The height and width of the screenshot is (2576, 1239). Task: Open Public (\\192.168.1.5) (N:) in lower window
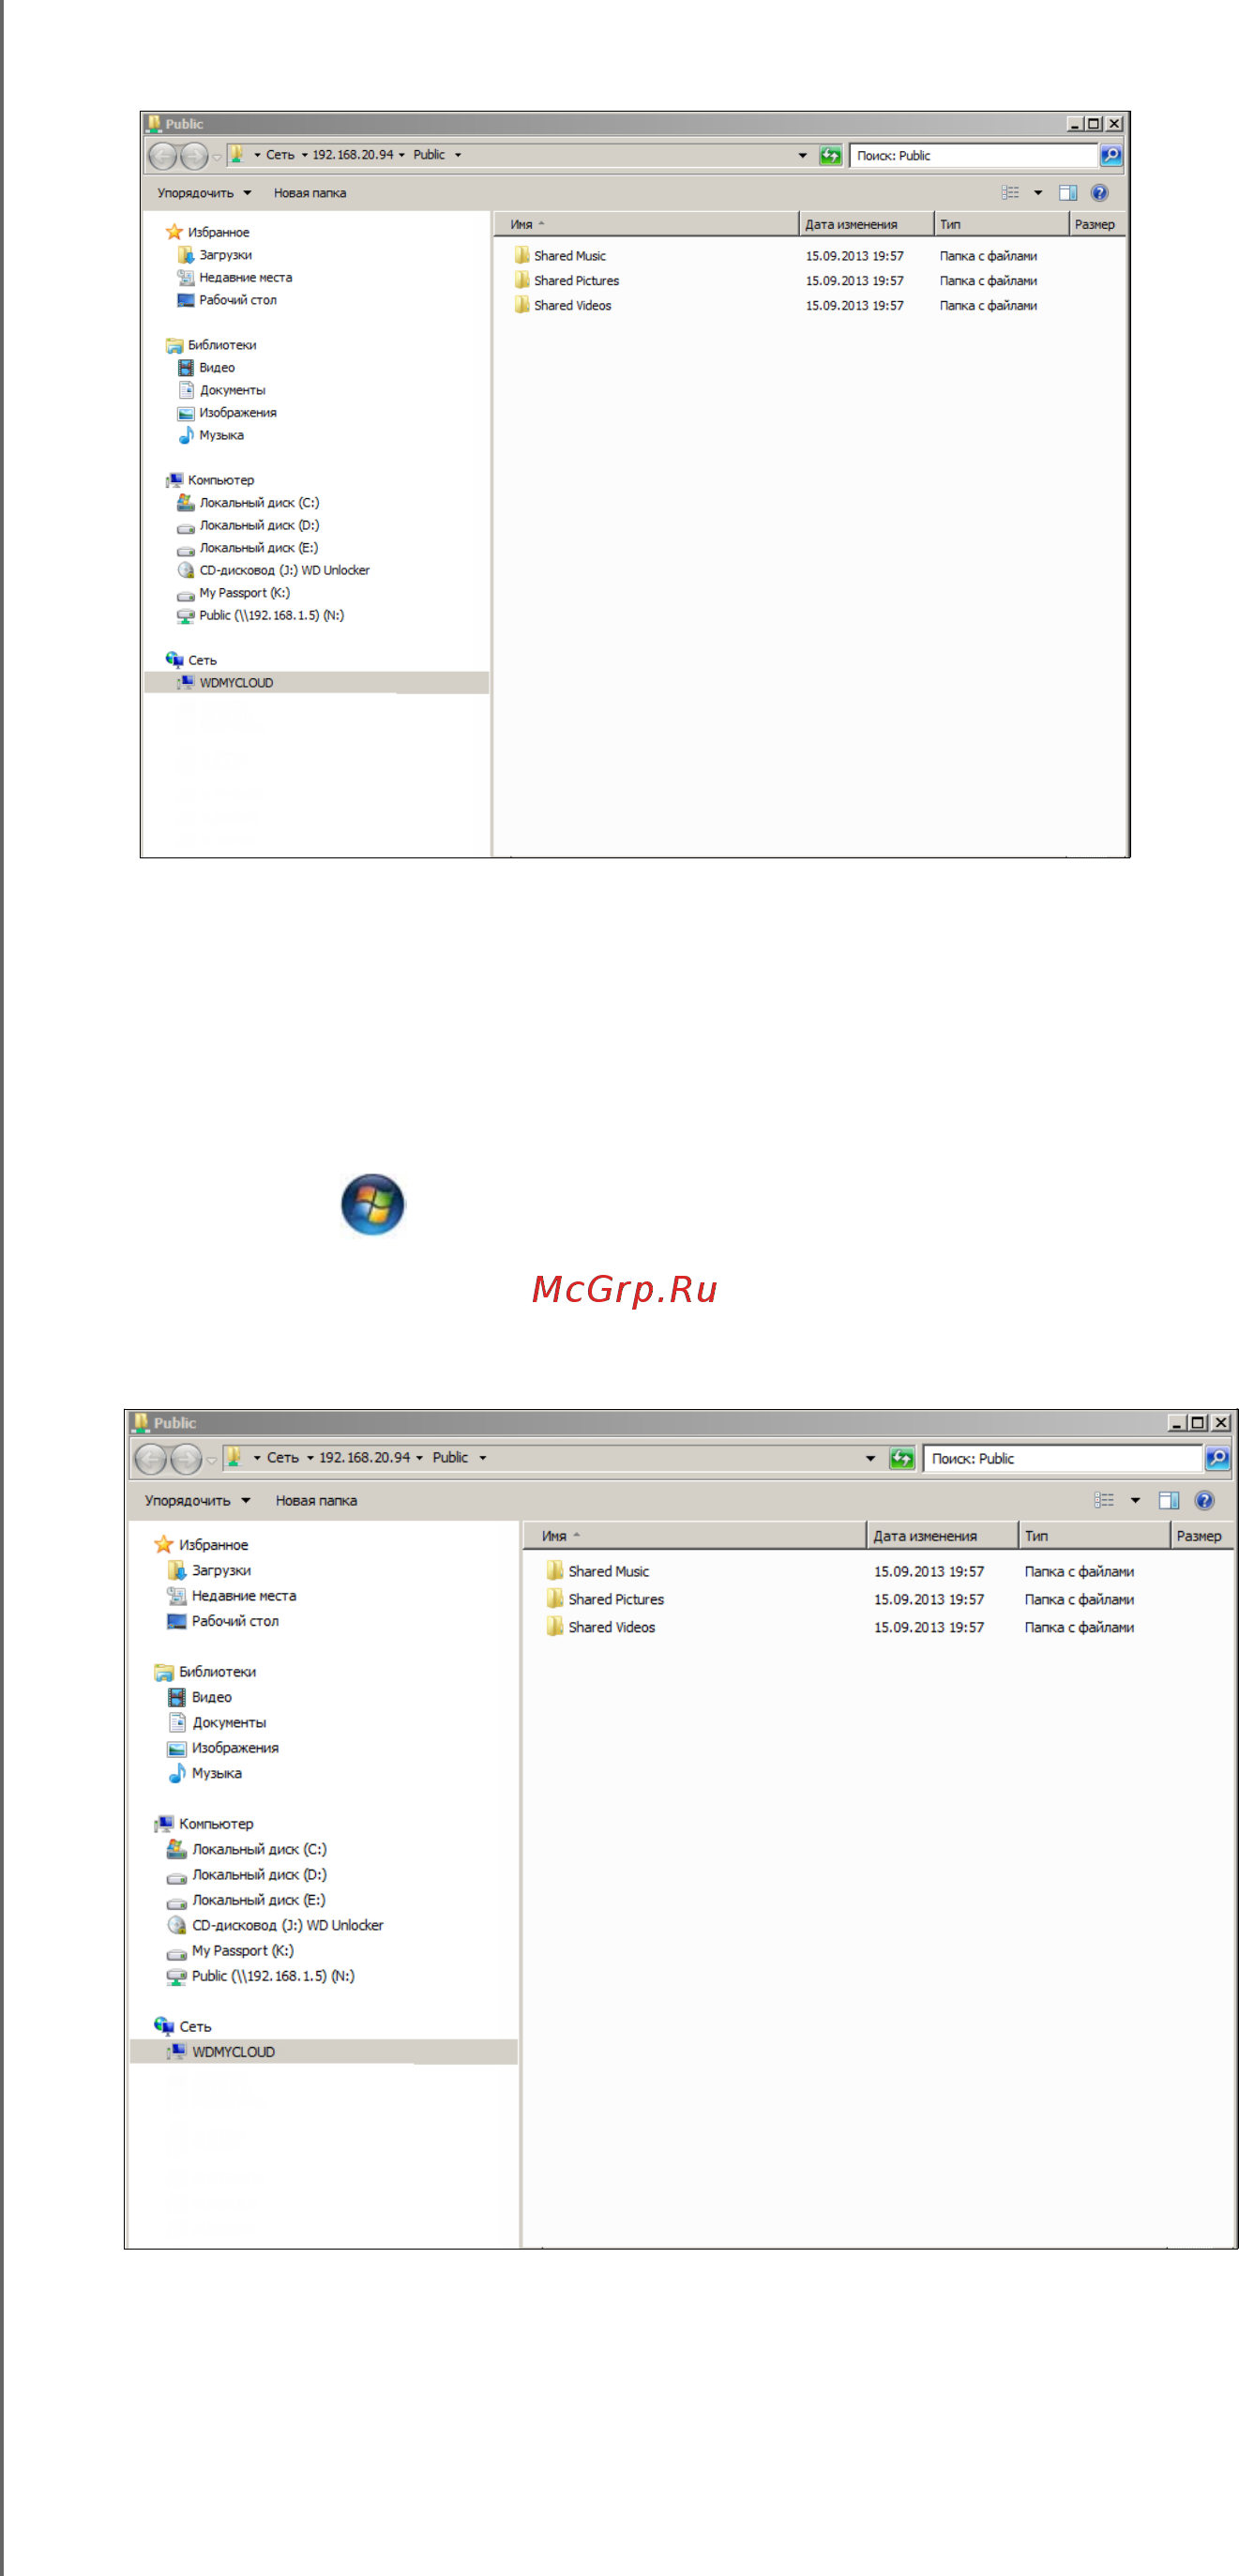click(x=261, y=1976)
